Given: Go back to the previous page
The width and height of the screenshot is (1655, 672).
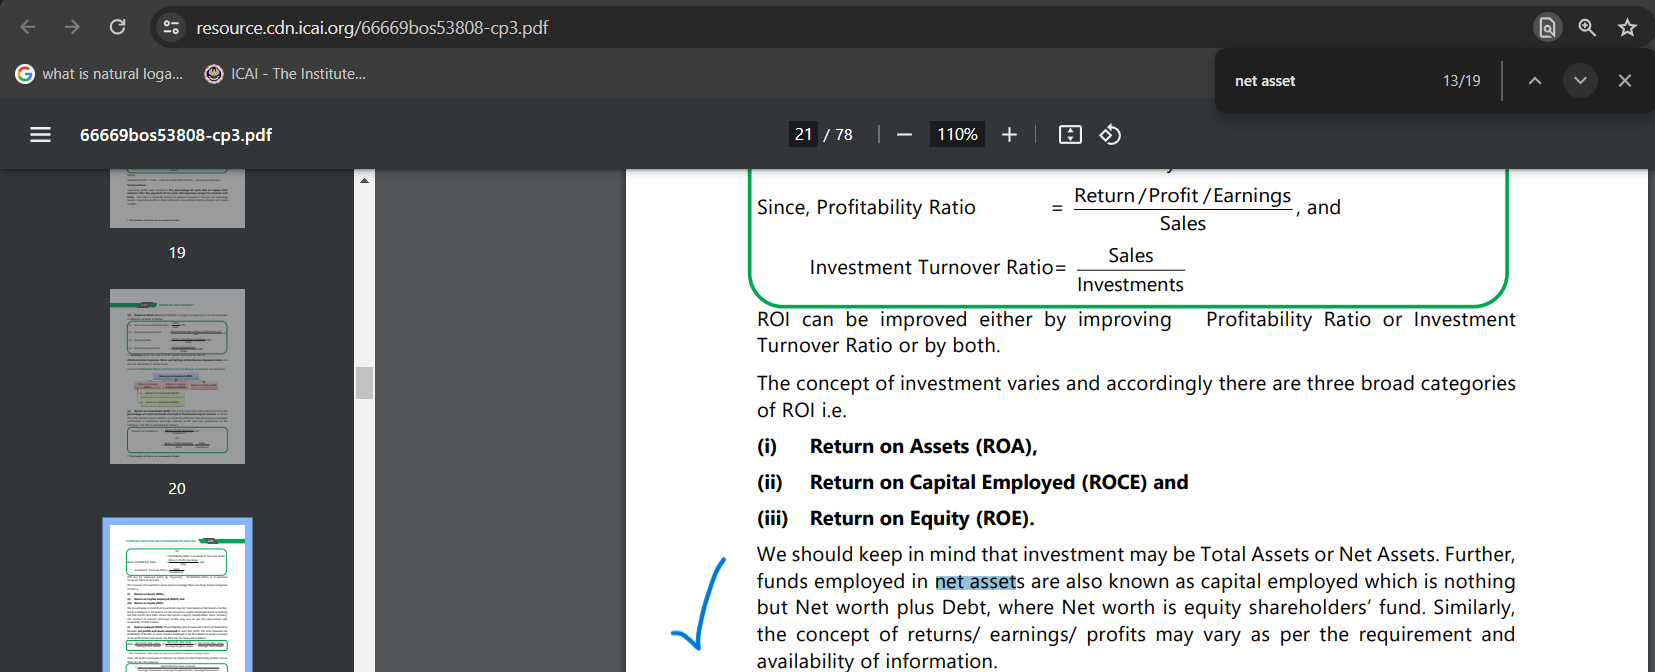Looking at the screenshot, I should click(x=28, y=27).
